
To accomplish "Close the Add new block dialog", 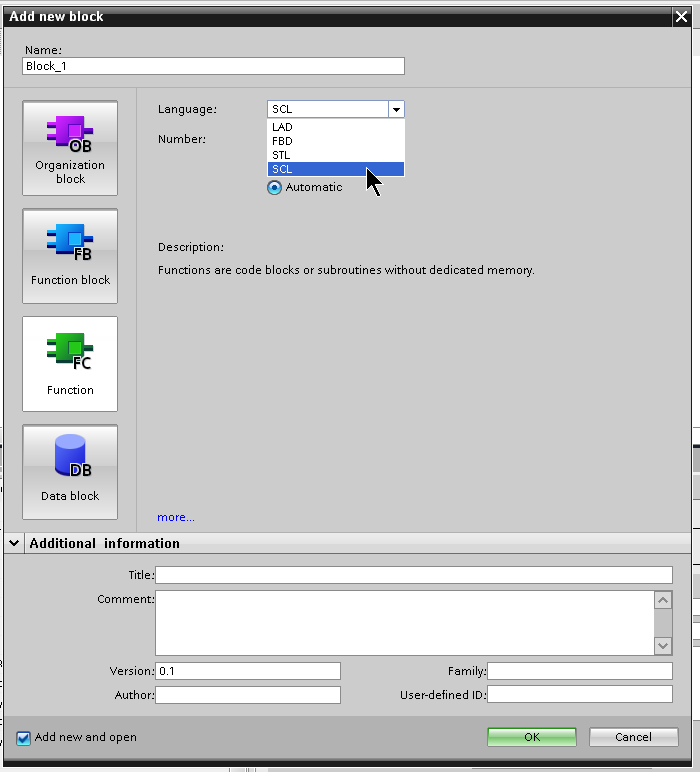I will point(681,17).
